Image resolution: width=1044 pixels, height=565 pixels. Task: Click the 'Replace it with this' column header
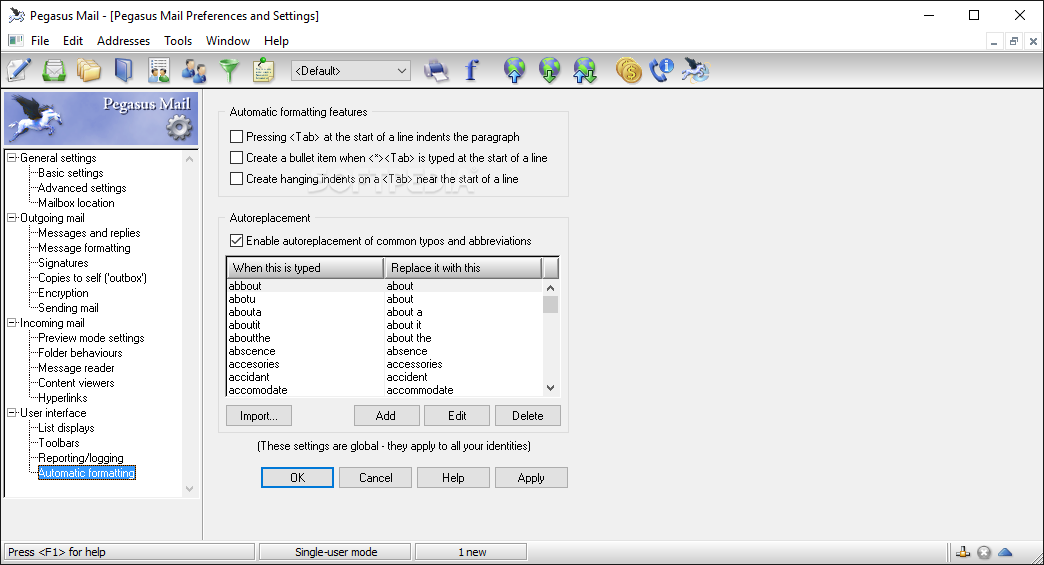coord(463,268)
